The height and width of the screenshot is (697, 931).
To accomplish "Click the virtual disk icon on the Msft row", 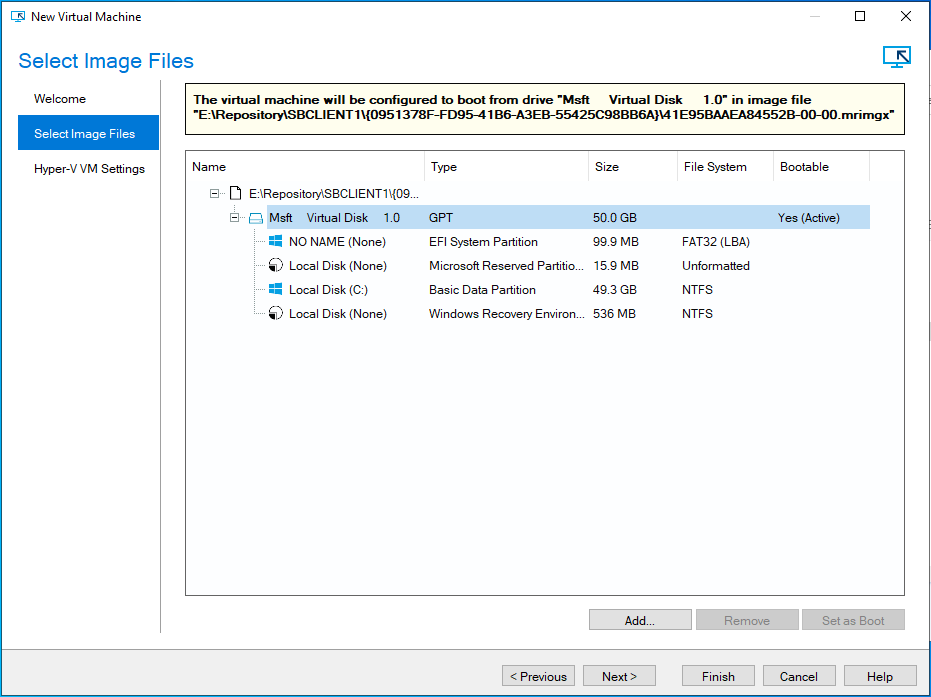I will [256, 217].
